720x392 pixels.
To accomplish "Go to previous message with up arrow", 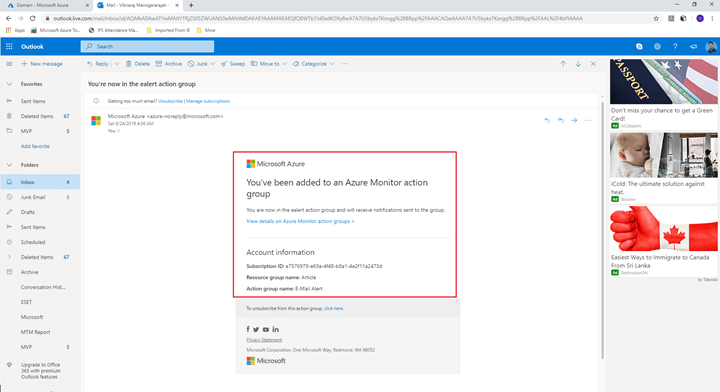I will [x=563, y=64].
